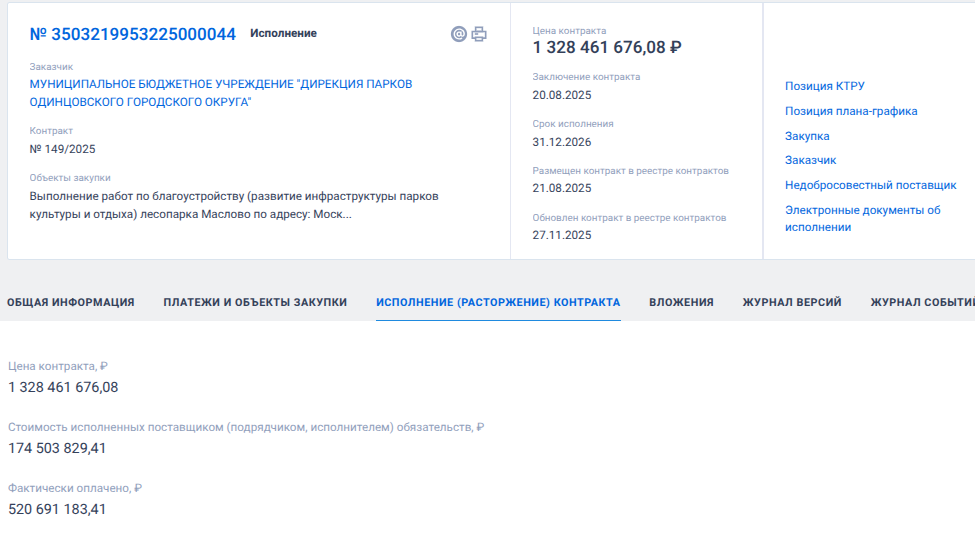
Task: Click the Фактически оплачено amount 520 691 183,41
Action: tap(57, 509)
